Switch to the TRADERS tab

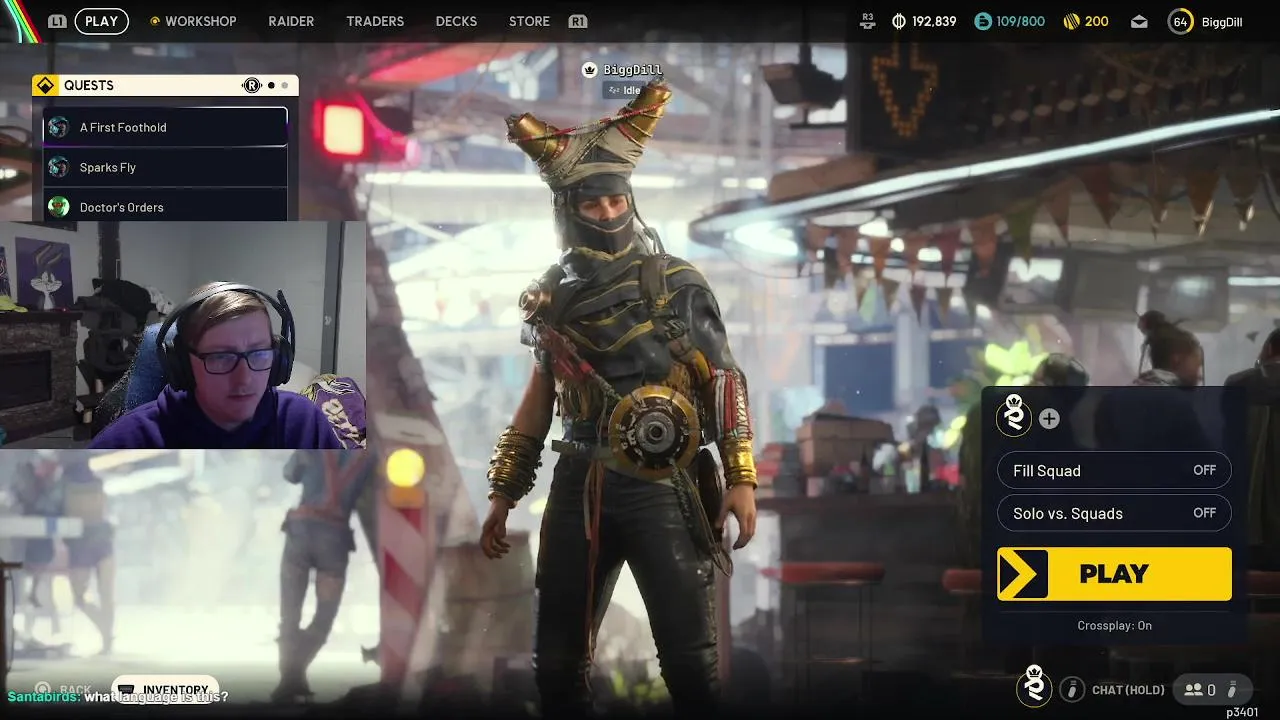tap(375, 21)
